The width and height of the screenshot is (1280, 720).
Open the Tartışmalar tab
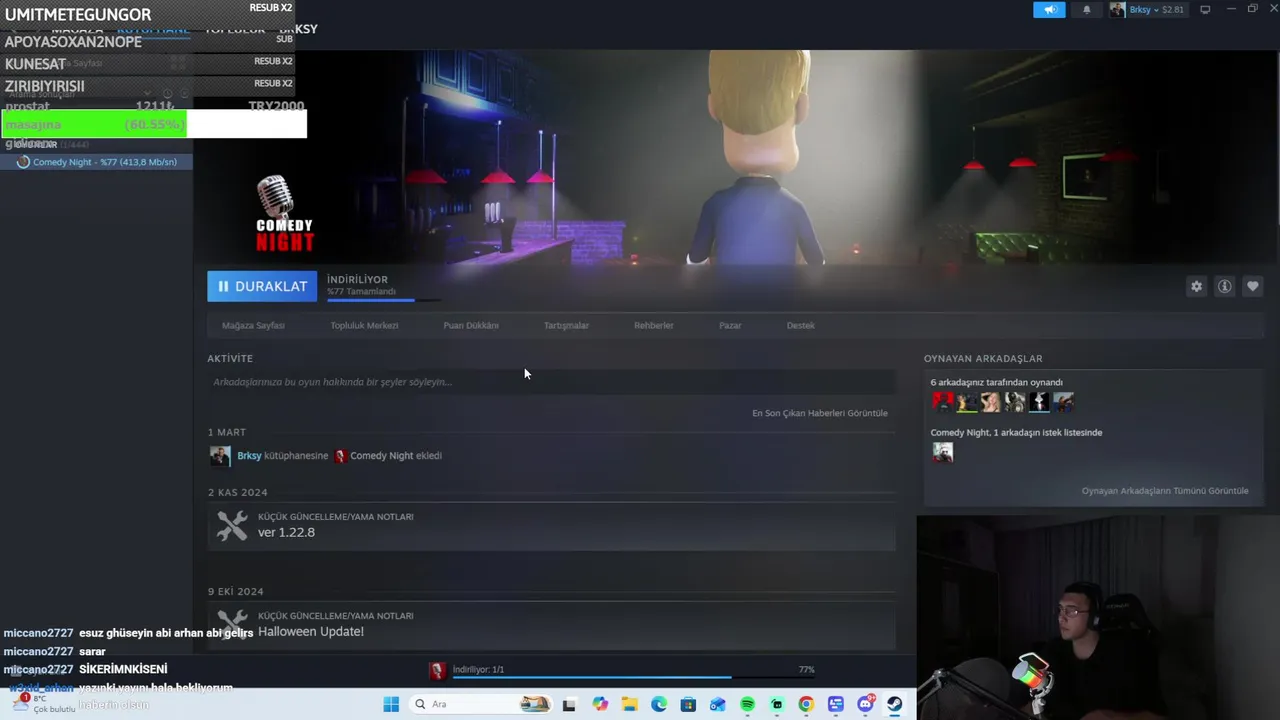click(x=566, y=325)
